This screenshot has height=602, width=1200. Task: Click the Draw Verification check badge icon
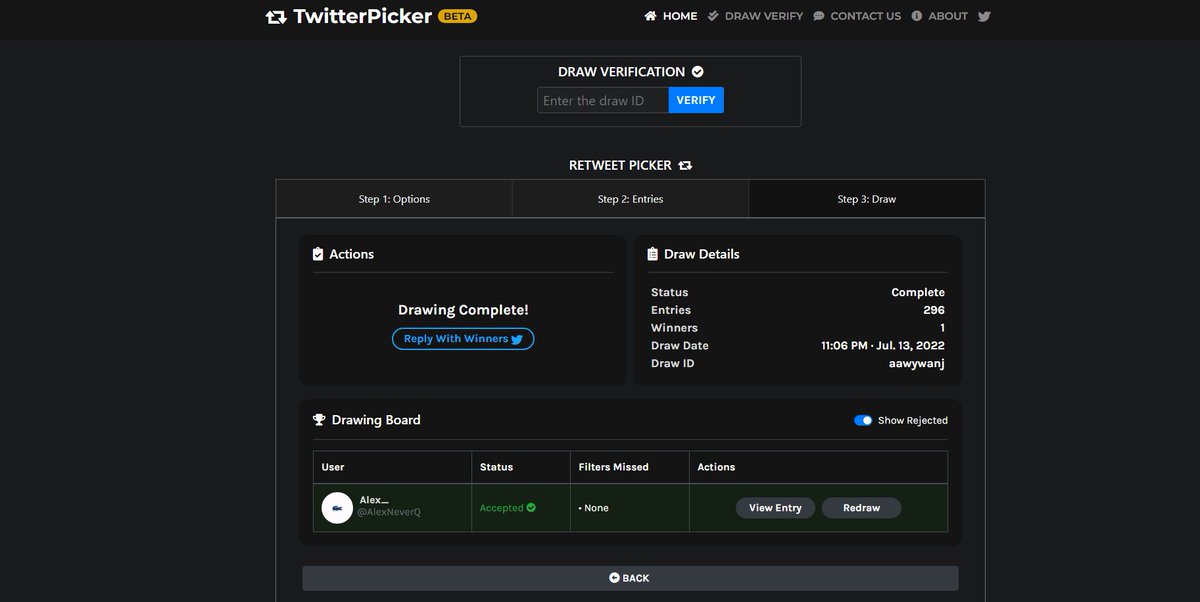tap(698, 72)
